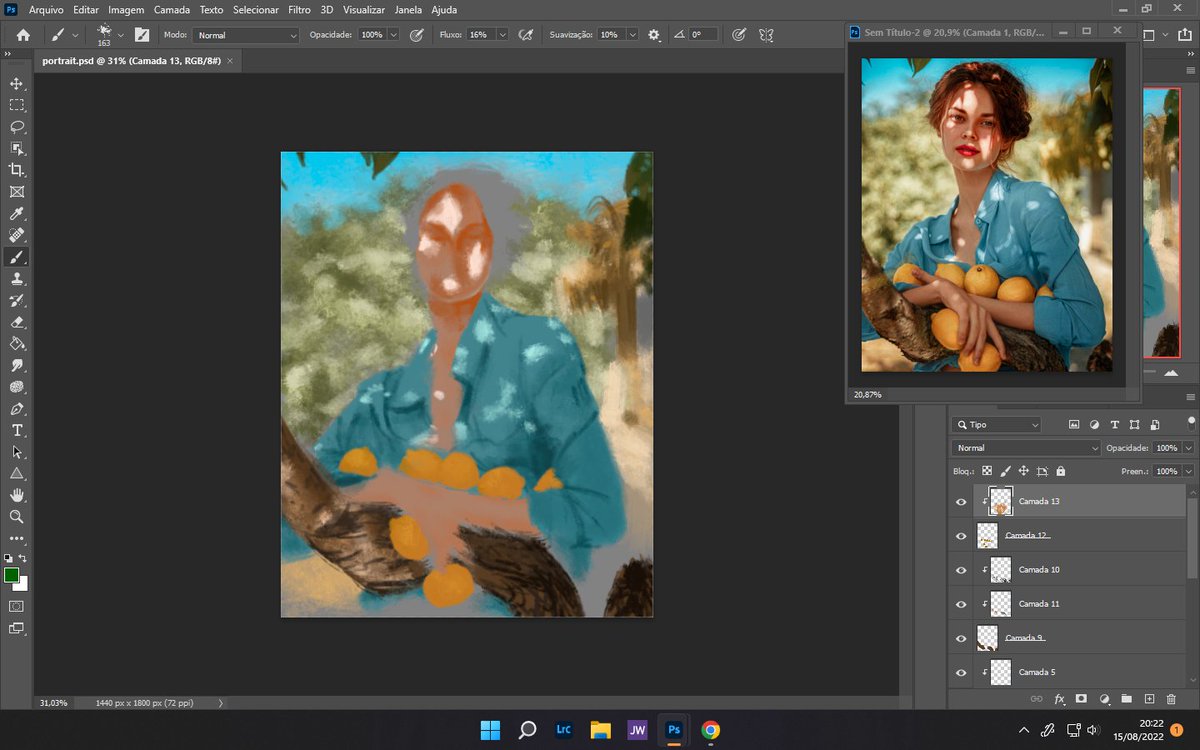Viewport: 1200px width, 750px height.
Task: Pick the Eyedropper tool
Action: tap(16, 213)
